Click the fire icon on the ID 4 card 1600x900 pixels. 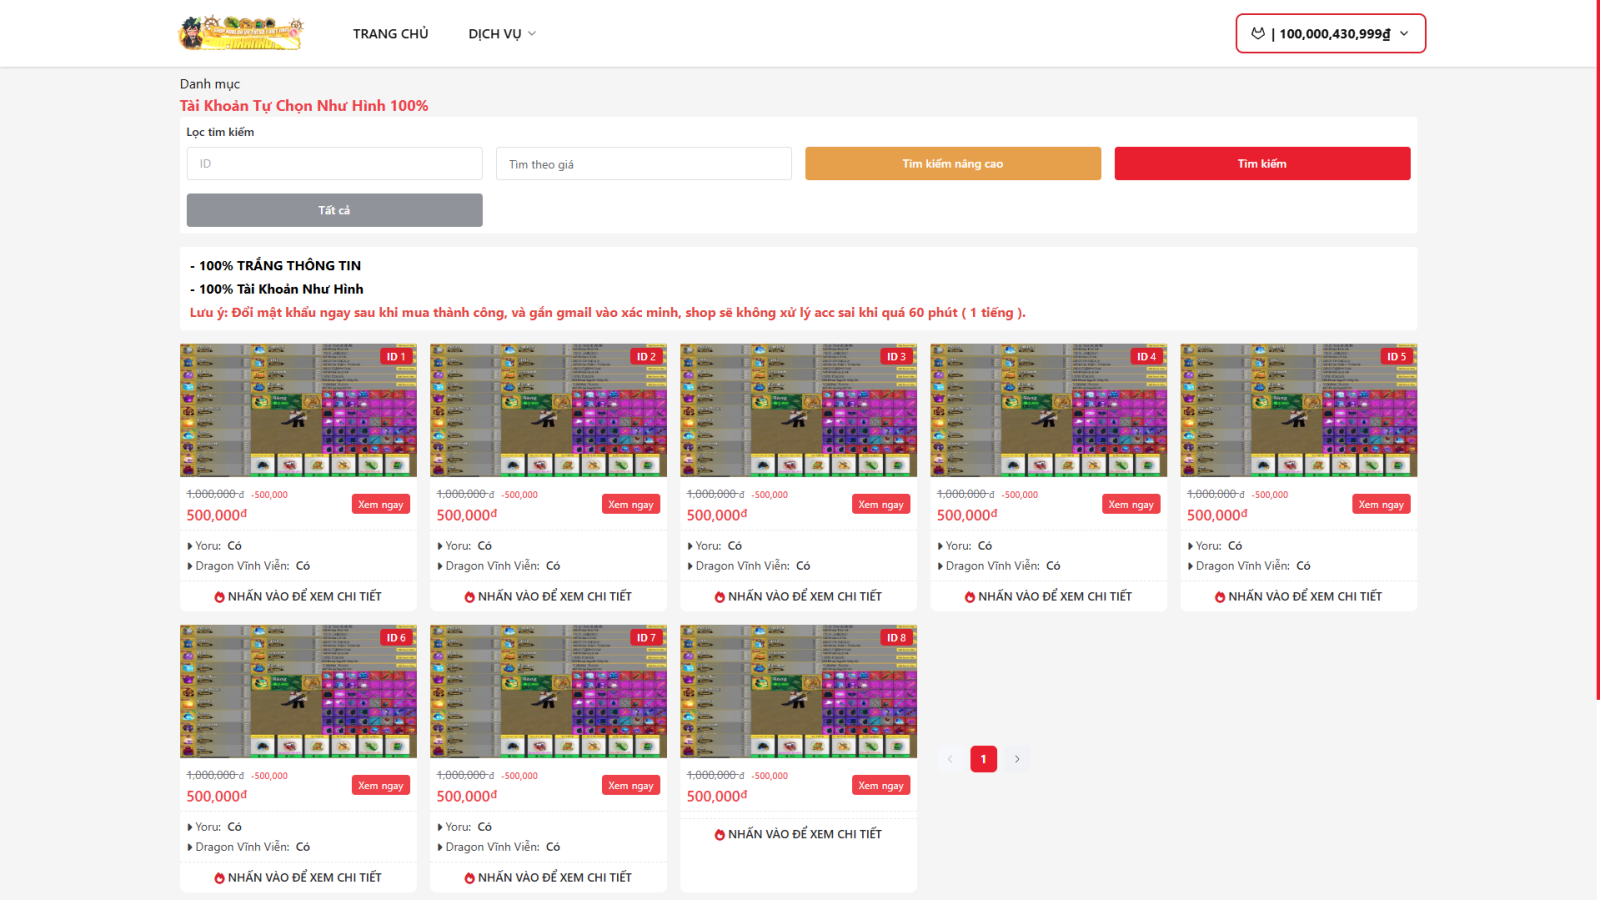[970, 597]
